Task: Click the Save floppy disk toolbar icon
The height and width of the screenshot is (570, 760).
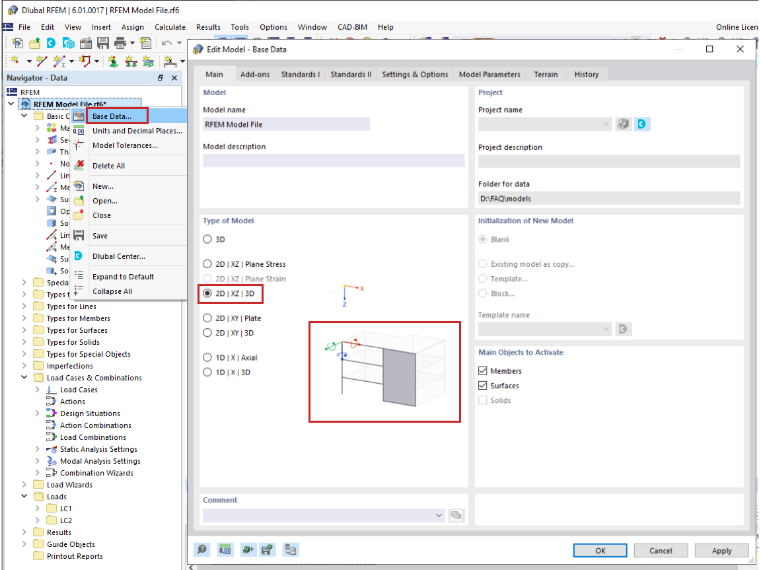Action: tap(103, 43)
